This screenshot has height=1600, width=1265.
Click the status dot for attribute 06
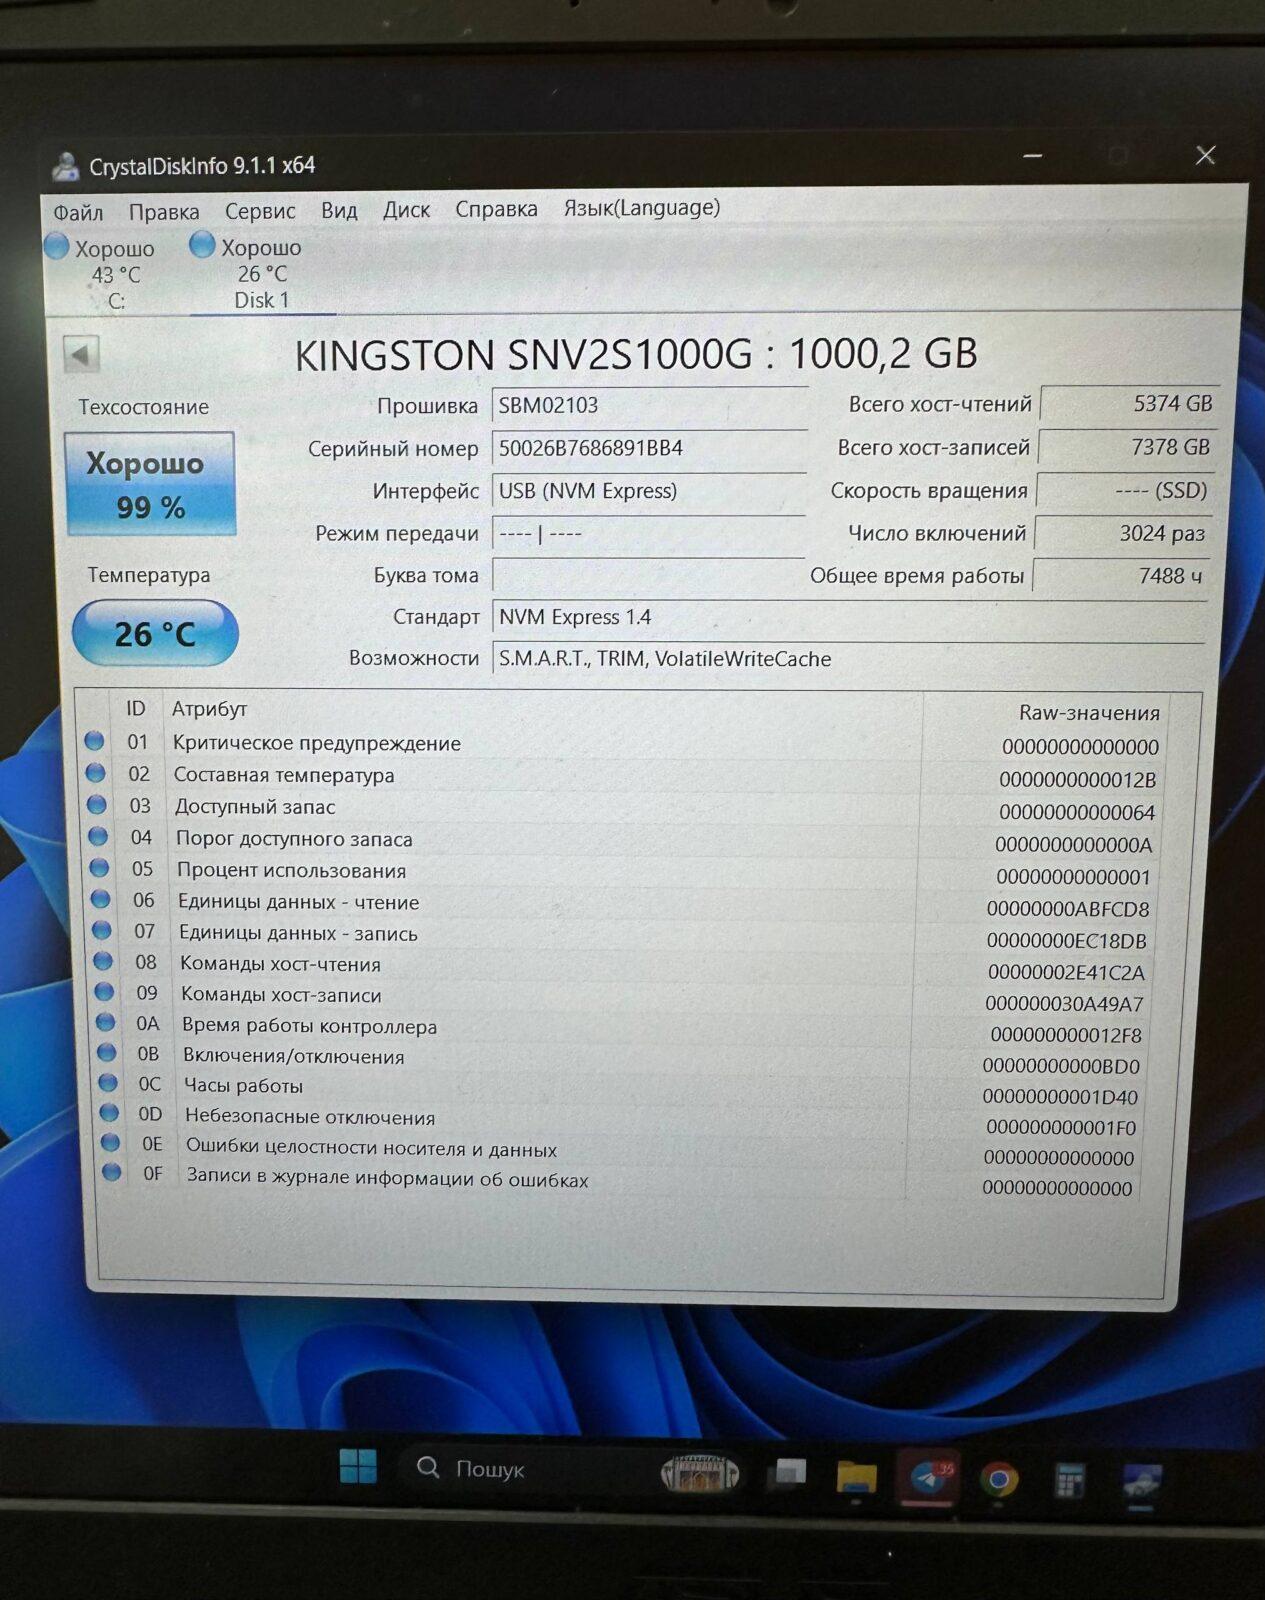(100, 899)
